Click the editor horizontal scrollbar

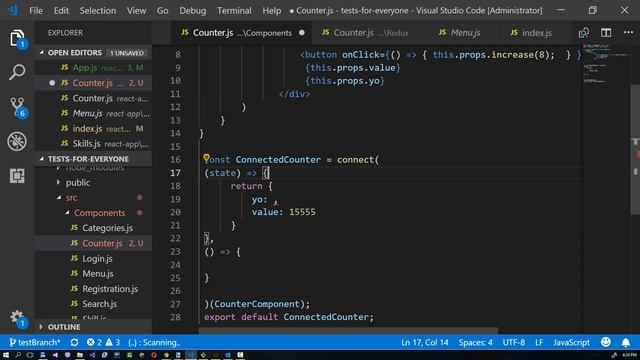click(348, 330)
